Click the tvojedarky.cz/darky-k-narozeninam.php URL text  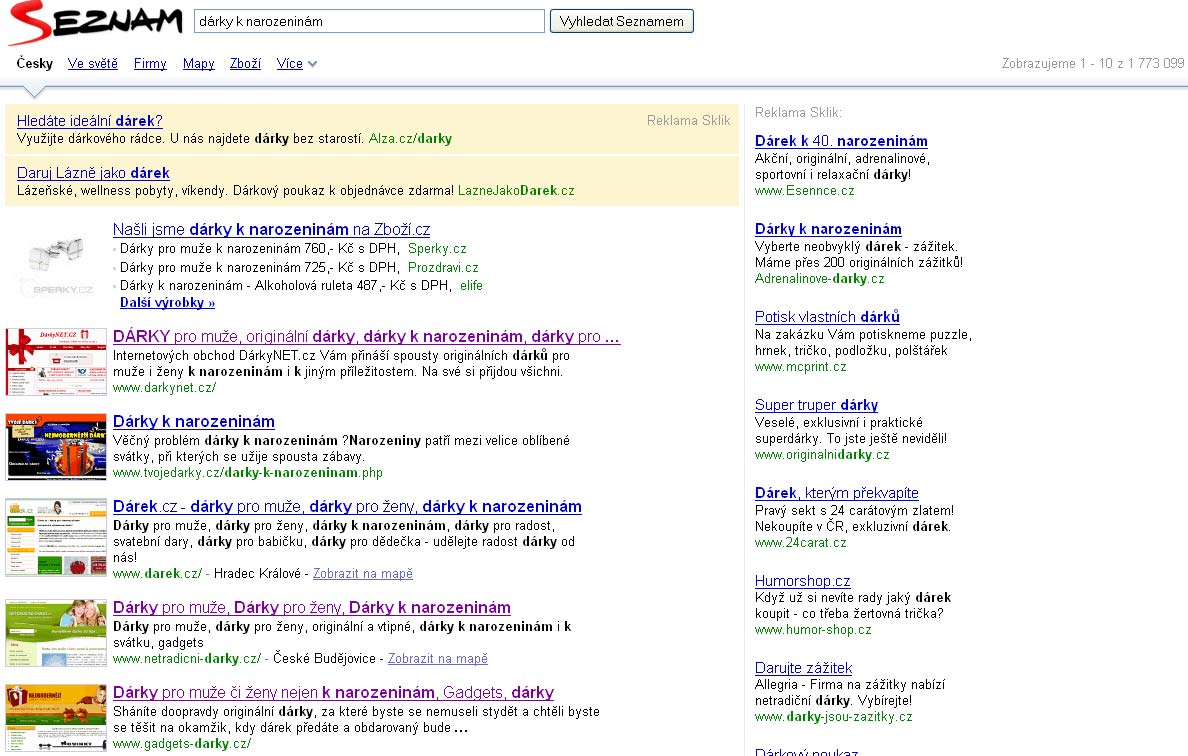[248, 473]
